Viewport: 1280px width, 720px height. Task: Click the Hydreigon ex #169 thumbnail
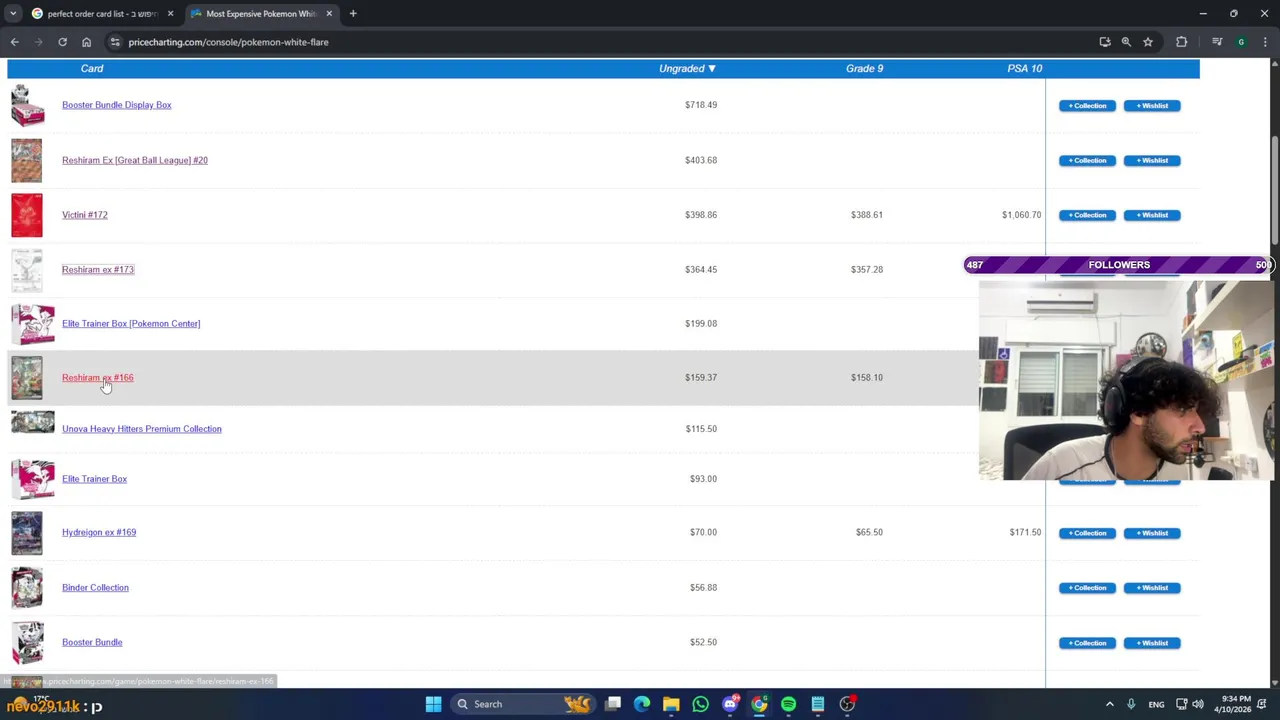coord(27,533)
